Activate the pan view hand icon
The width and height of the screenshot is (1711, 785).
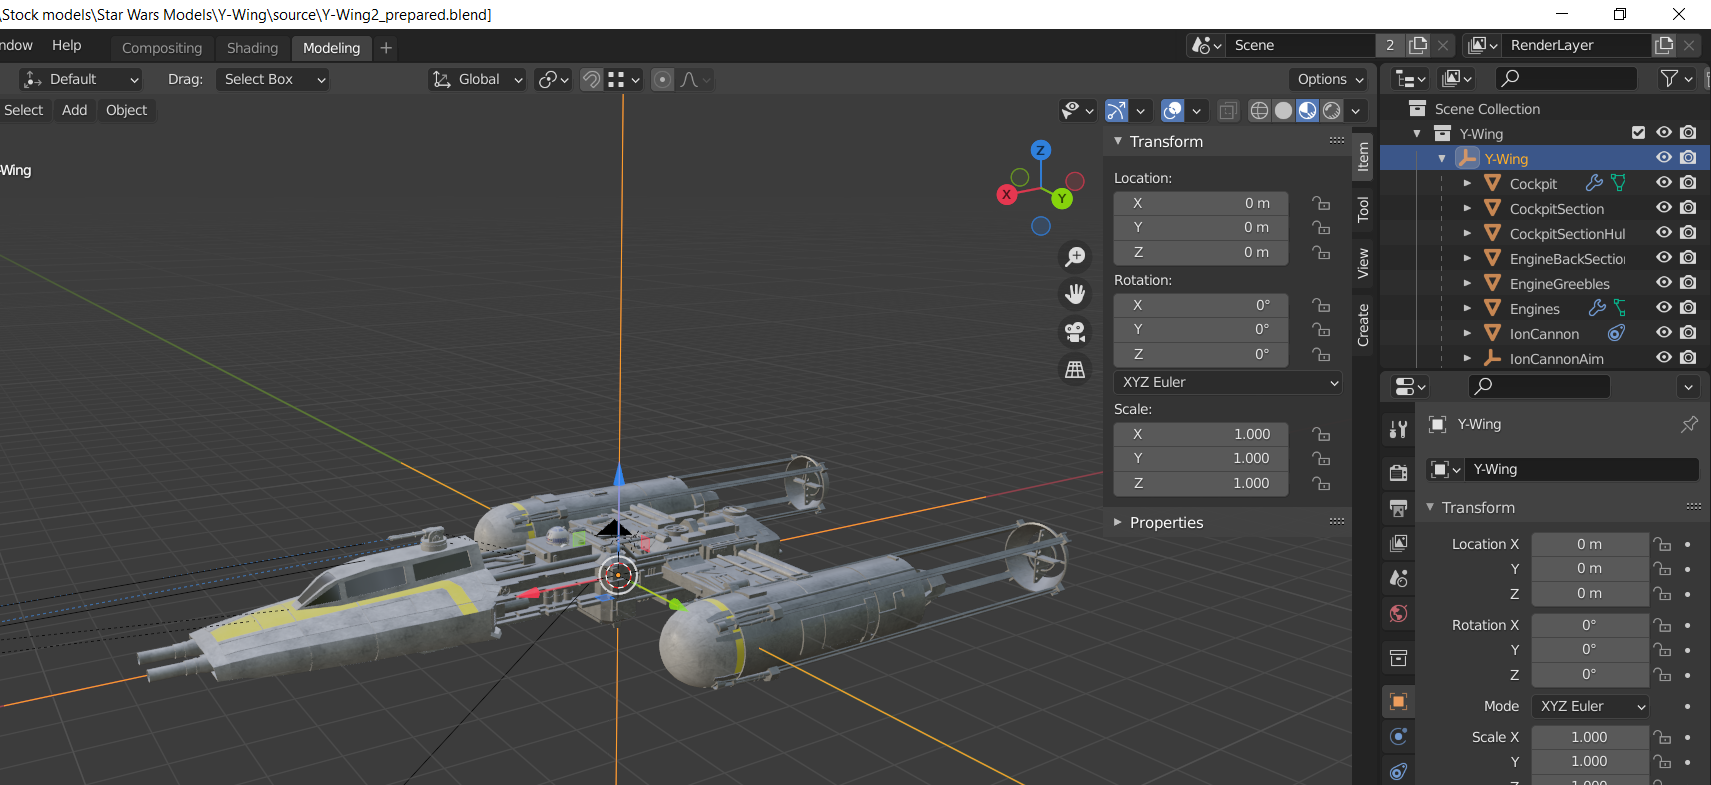point(1075,294)
